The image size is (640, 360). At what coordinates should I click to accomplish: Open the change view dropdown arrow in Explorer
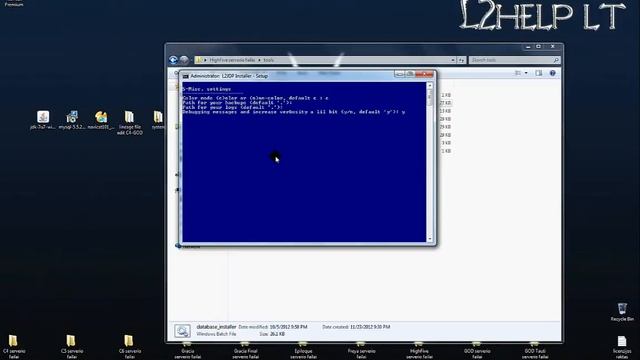click(526, 73)
